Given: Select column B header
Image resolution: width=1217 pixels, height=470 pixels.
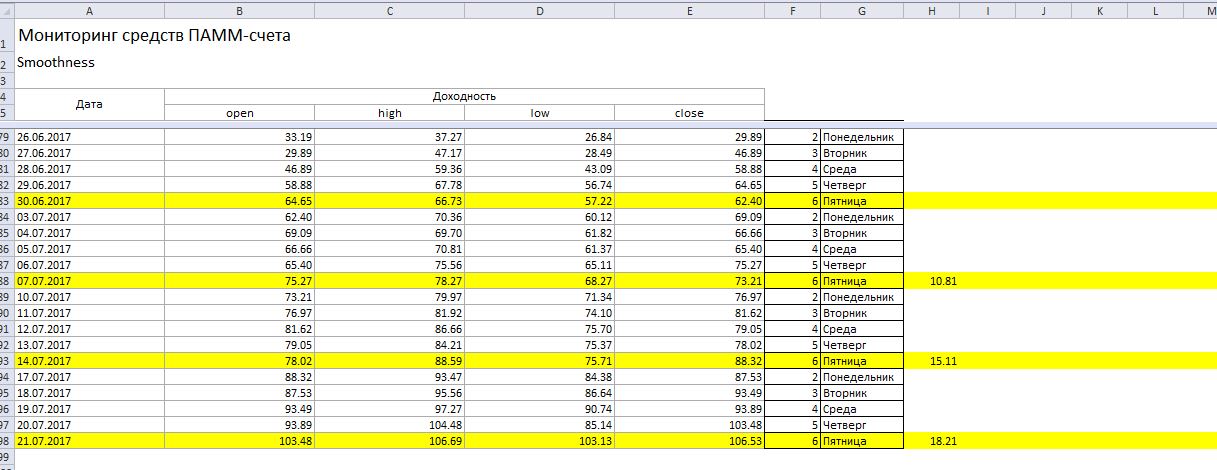Looking at the screenshot, I should [x=239, y=9].
